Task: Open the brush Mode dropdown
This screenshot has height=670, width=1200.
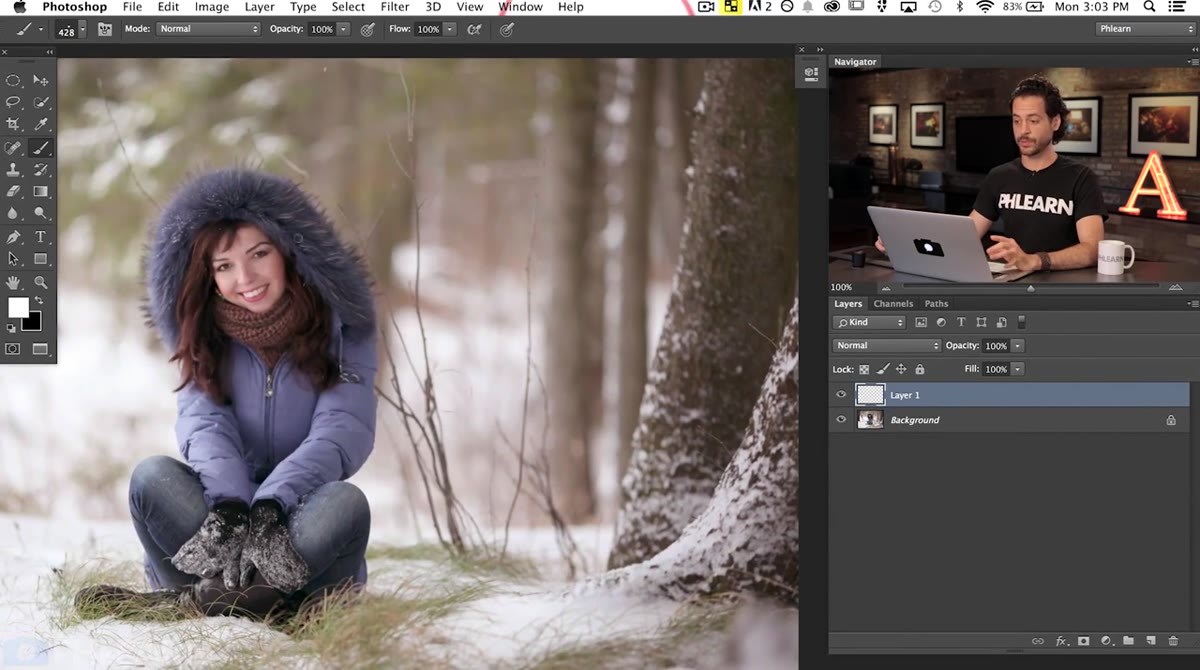Action: (x=207, y=29)
